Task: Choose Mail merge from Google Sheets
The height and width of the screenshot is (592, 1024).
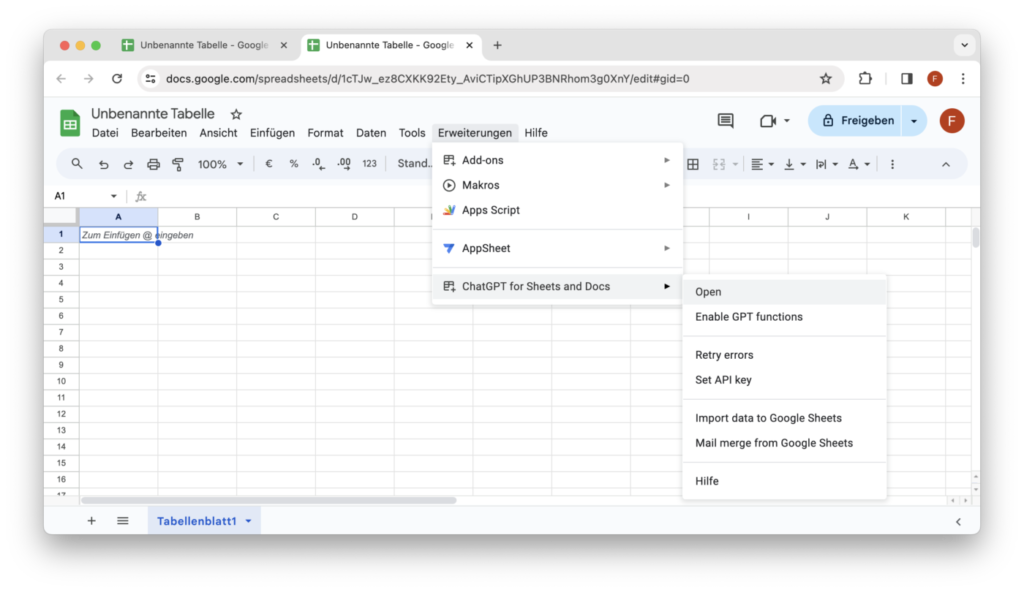Action: point(784,443)
